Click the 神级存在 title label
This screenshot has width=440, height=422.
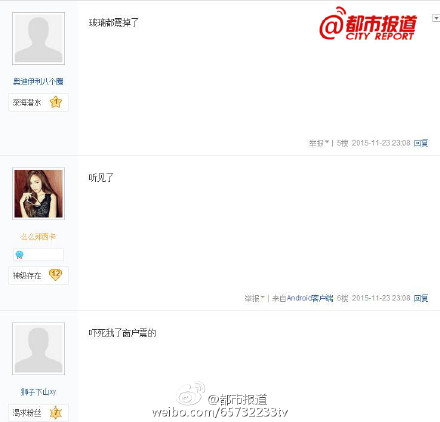tap(27, 276)
